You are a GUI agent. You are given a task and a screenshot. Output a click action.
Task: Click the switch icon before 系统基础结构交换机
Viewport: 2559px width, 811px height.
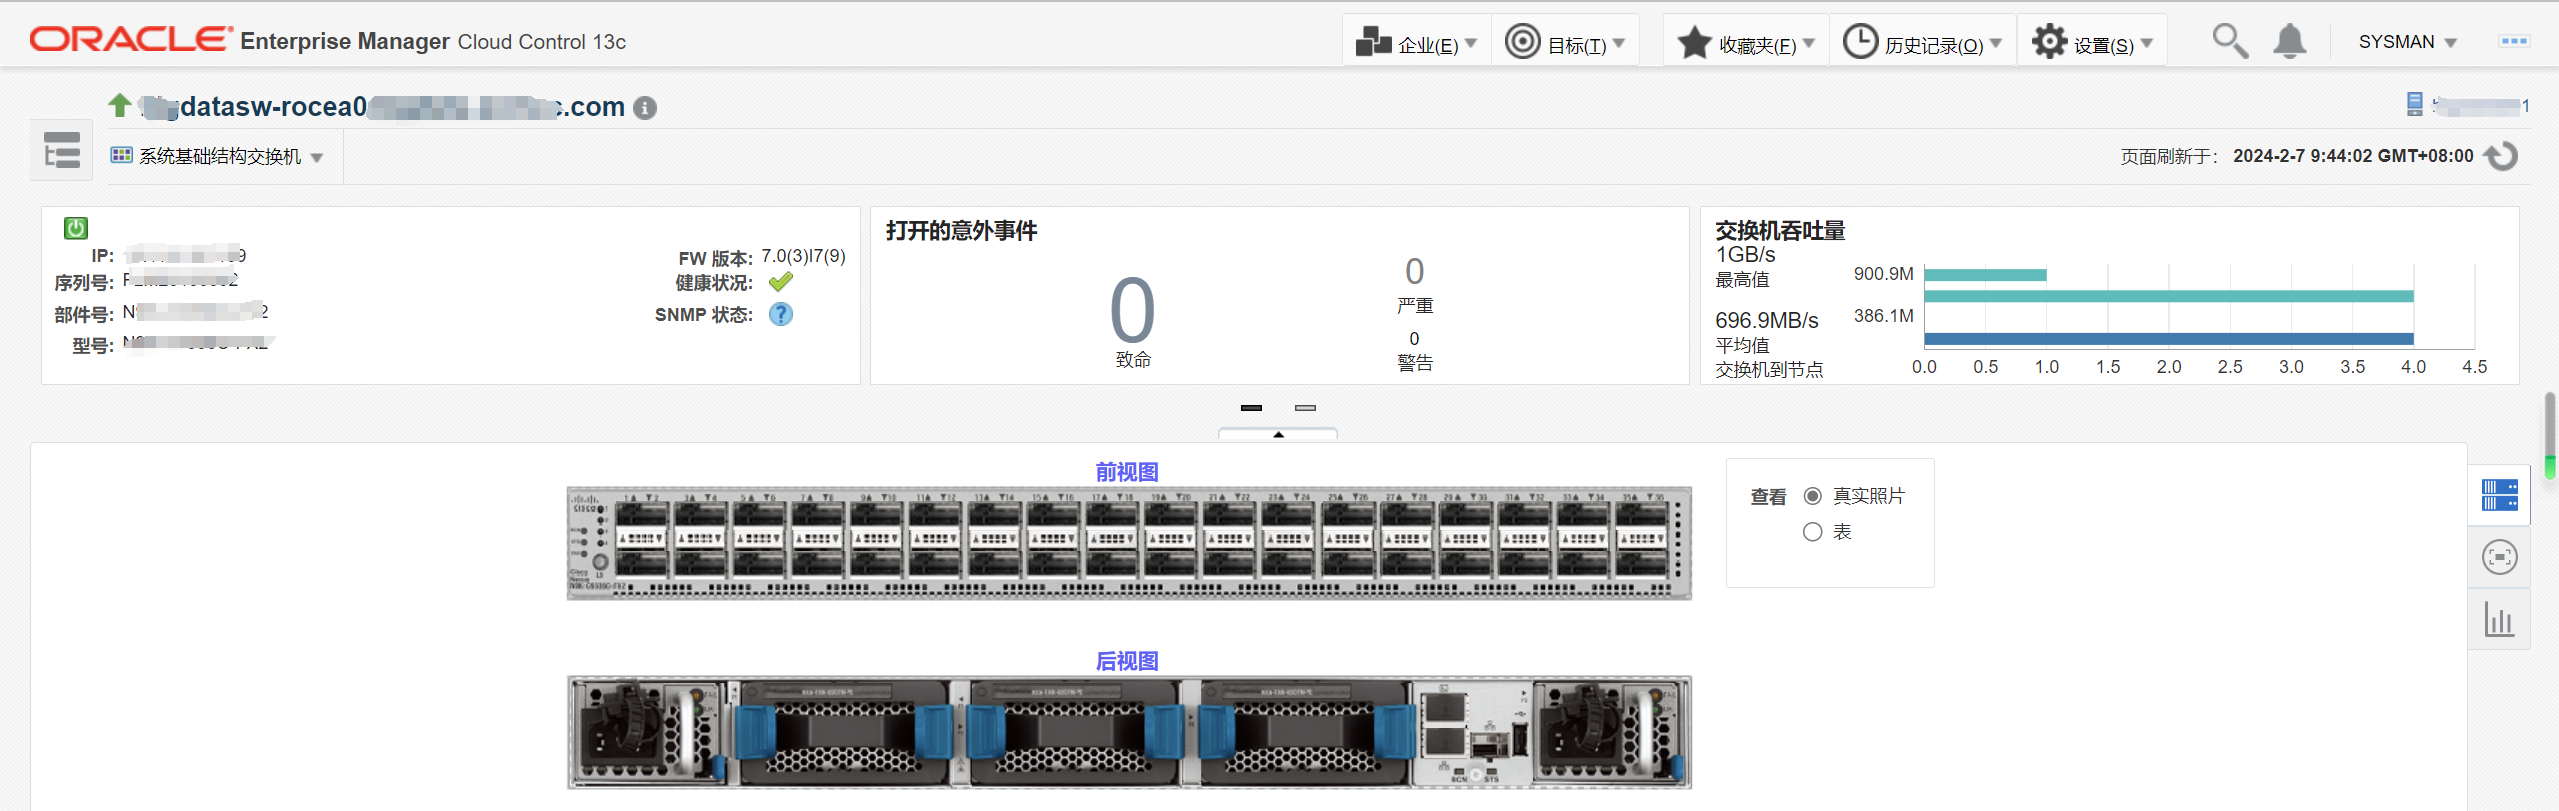pyautogui.click(x=121, y=155)
